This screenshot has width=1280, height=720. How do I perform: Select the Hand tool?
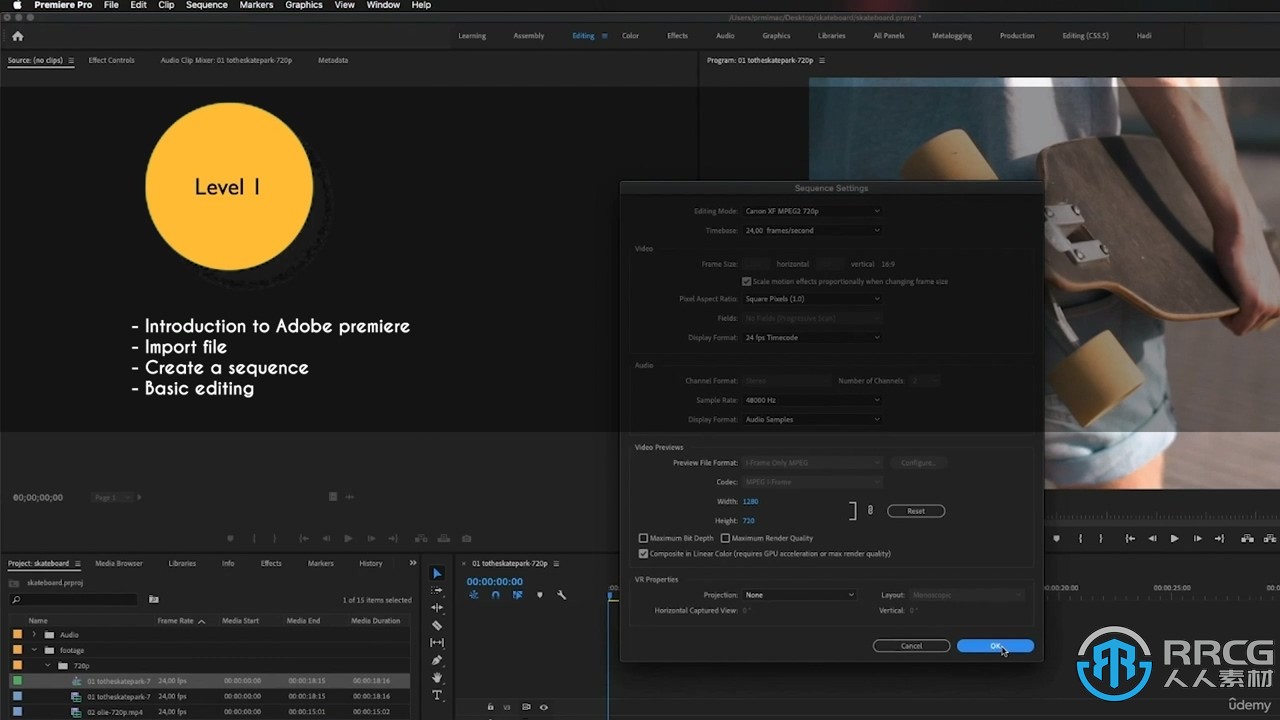coord(437,678)
